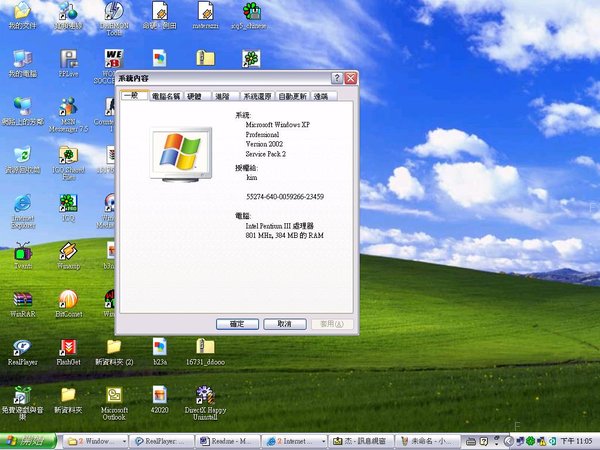600x450 pixels.
Task: Expand the grouped Windows Explorer taskbar button
Action: (x=96, y=441)
